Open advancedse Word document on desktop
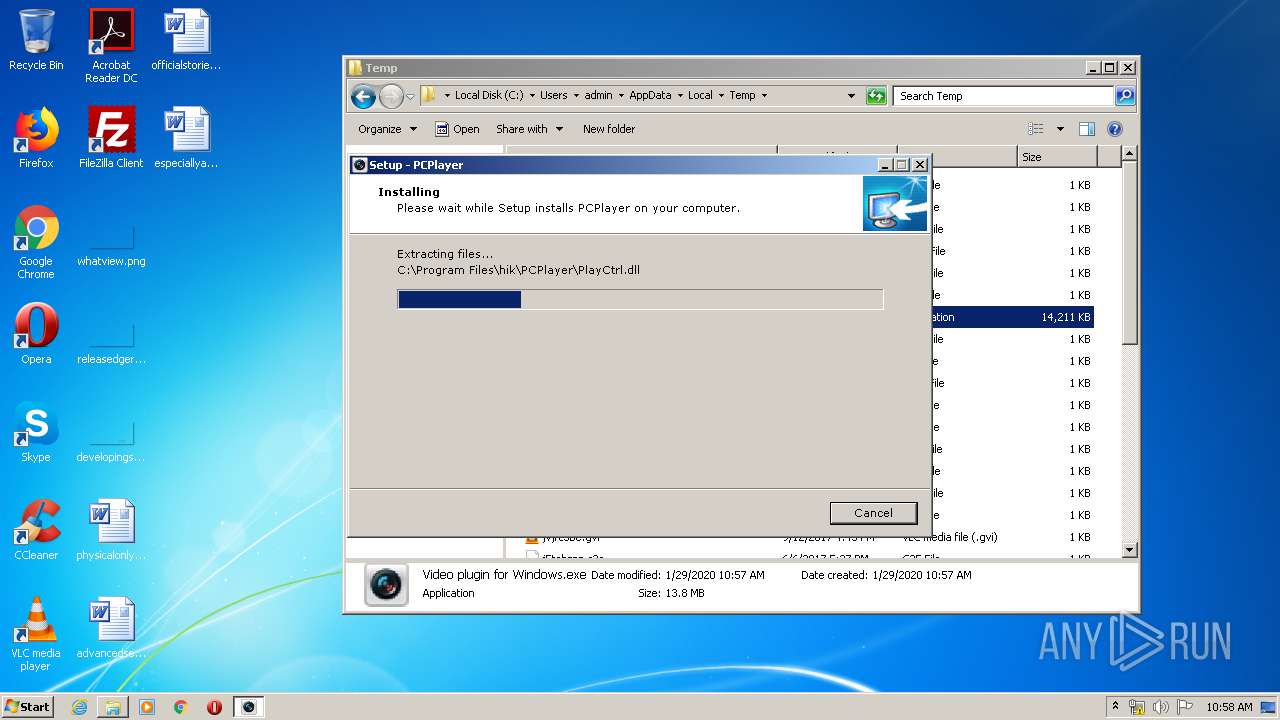The height and width of the screenshot is (720, 1280). click(111, 628)
